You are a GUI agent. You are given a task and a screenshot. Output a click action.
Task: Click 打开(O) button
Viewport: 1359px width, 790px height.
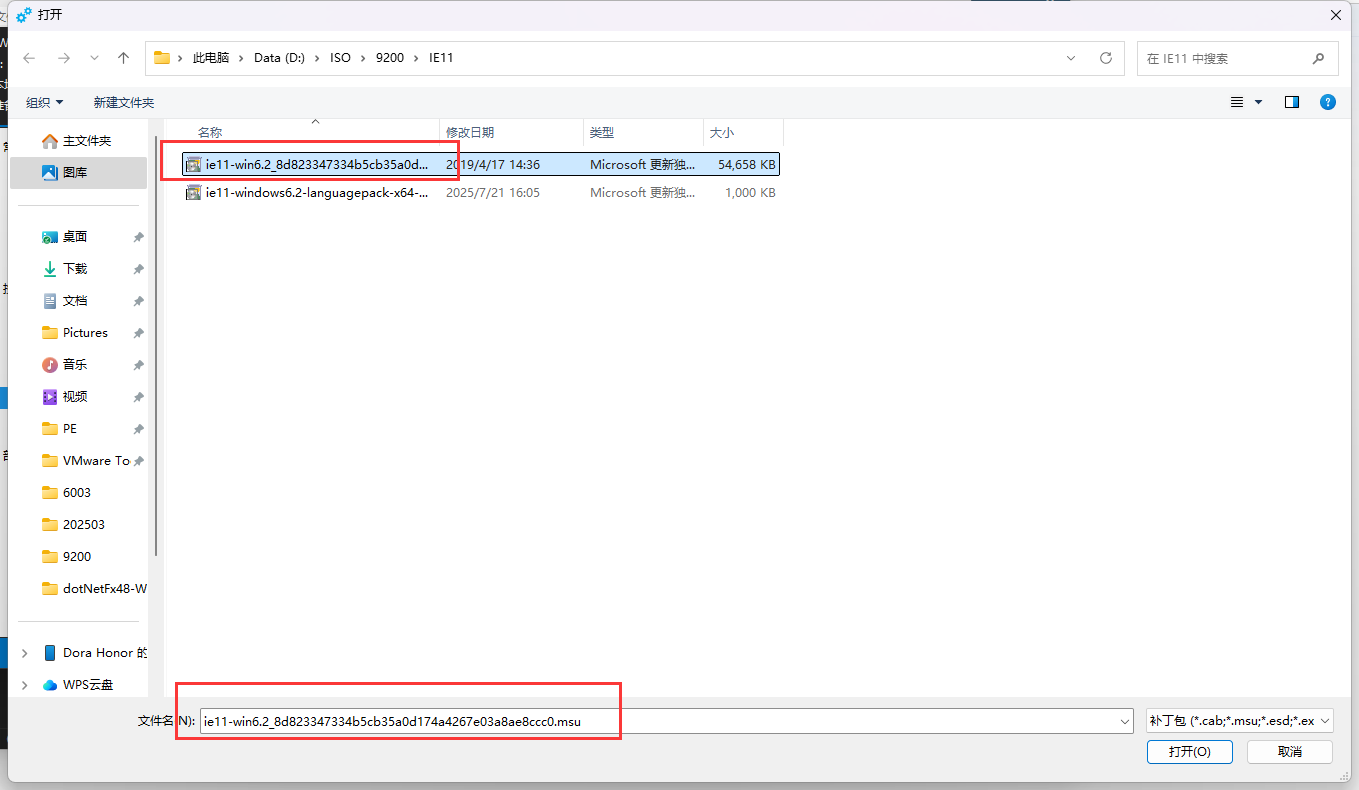[x=1190, y=752]
